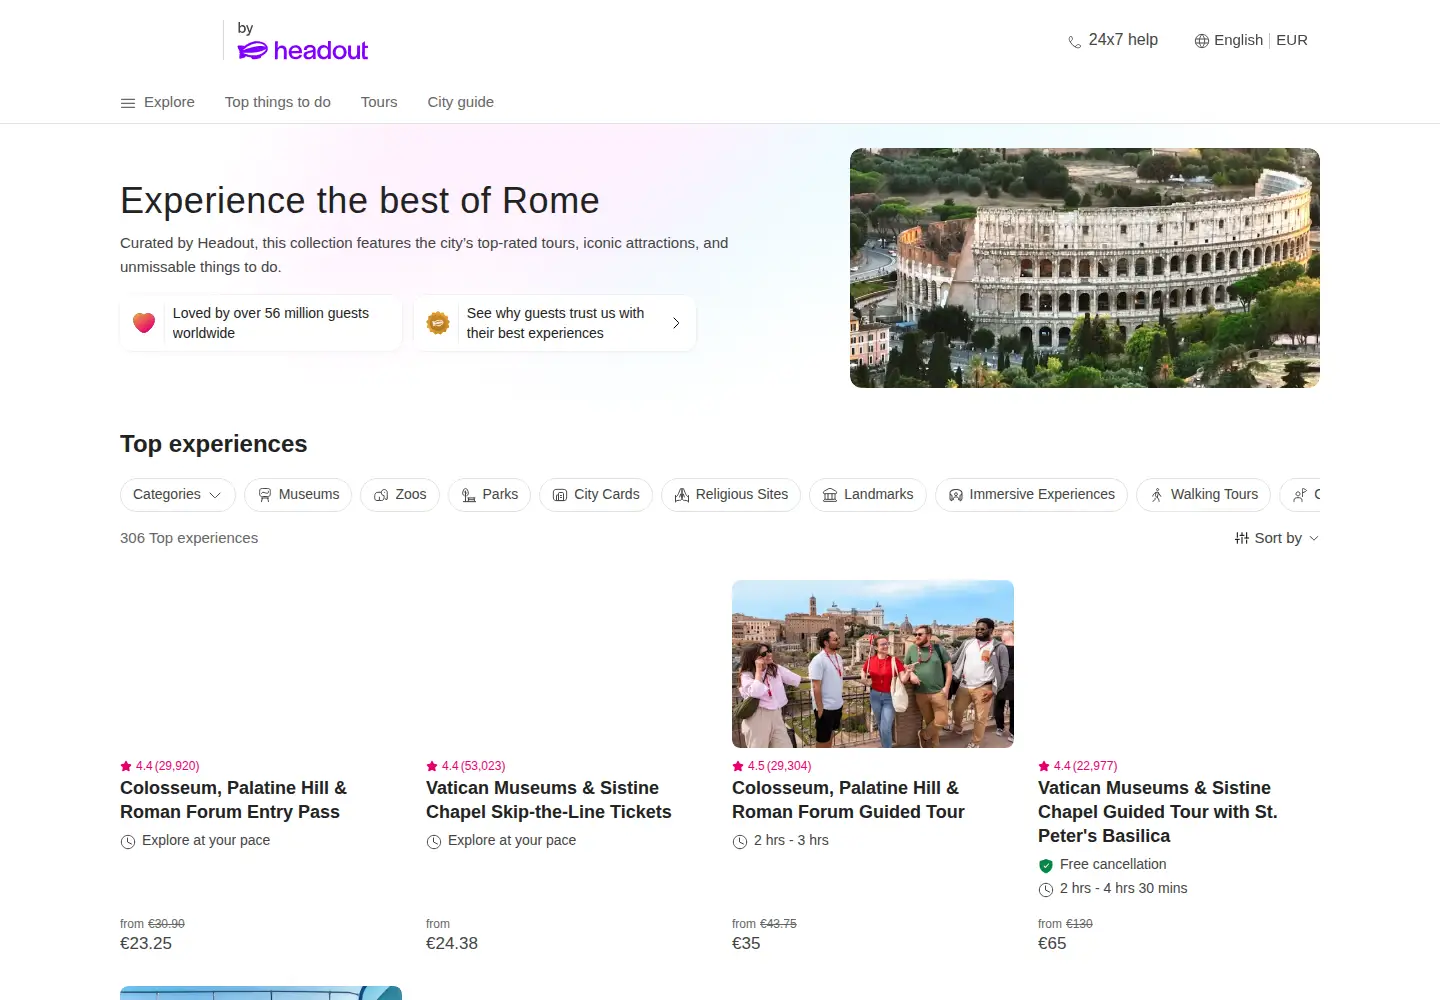1440x1000 pixels.
Task: Open Vatican Museums Guided Tour with St. Peter's Basilica
Action: (1158, 812)
